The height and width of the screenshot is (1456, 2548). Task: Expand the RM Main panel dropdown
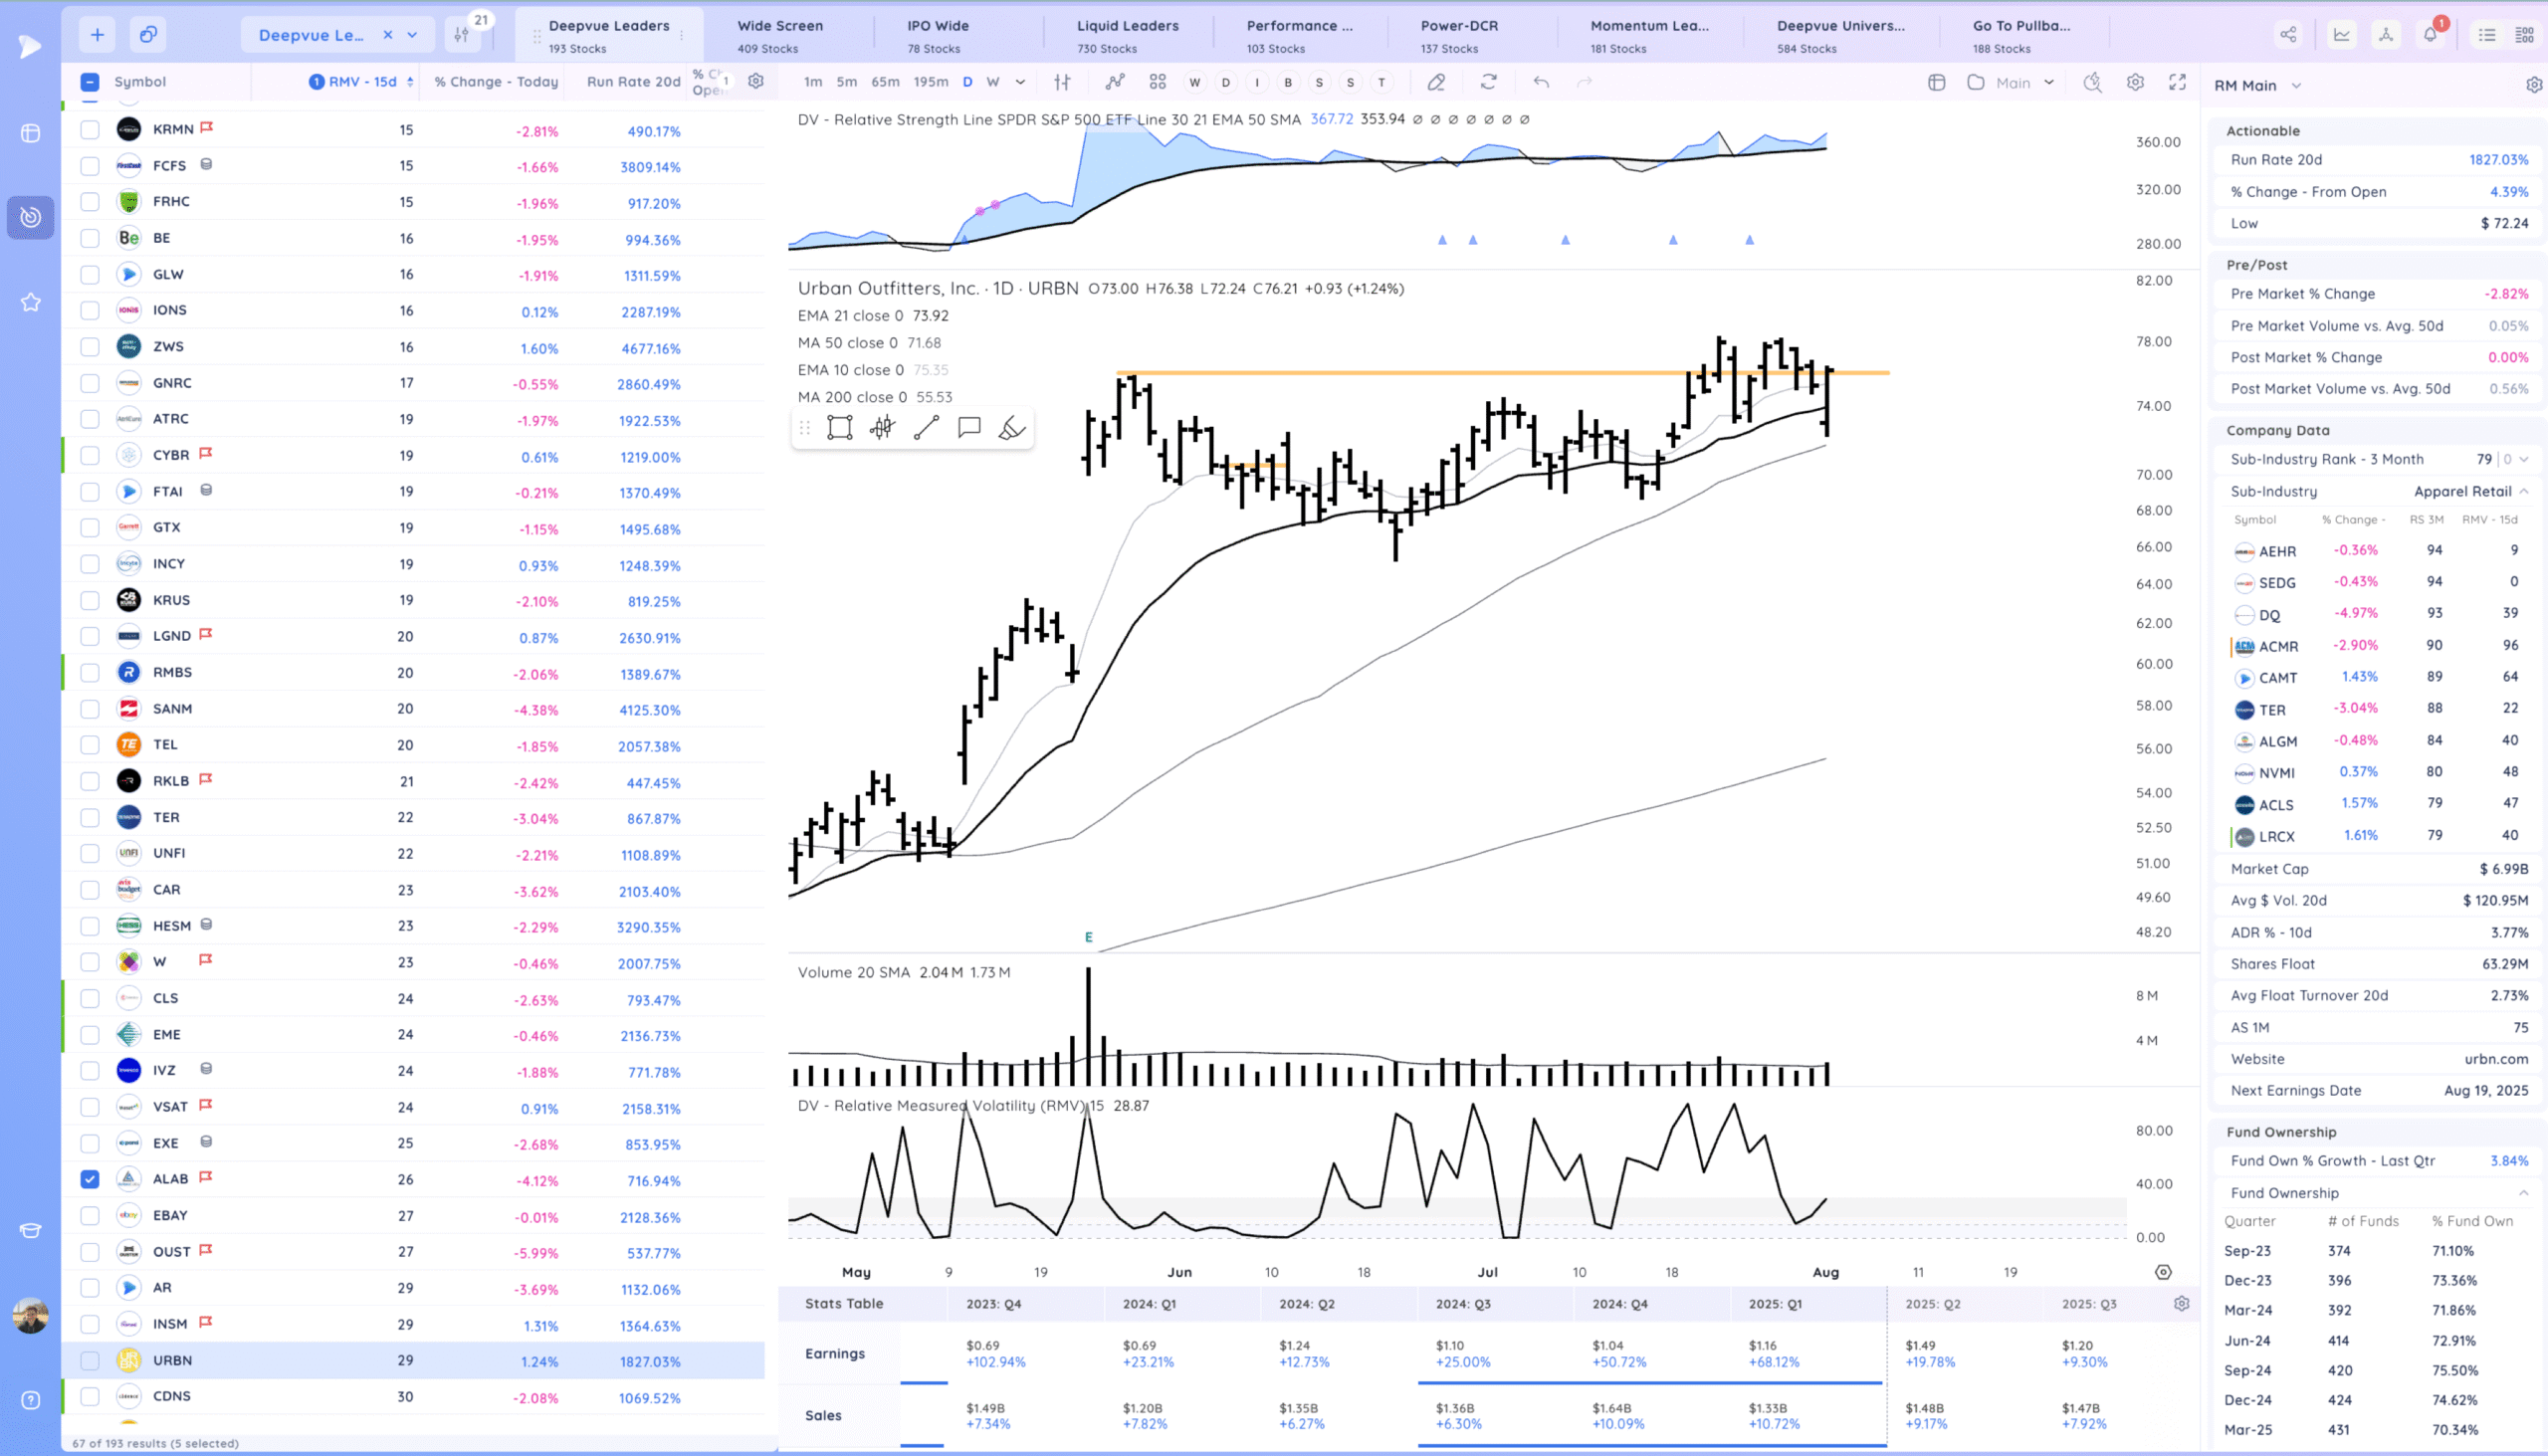click(x=2296, y=86)
